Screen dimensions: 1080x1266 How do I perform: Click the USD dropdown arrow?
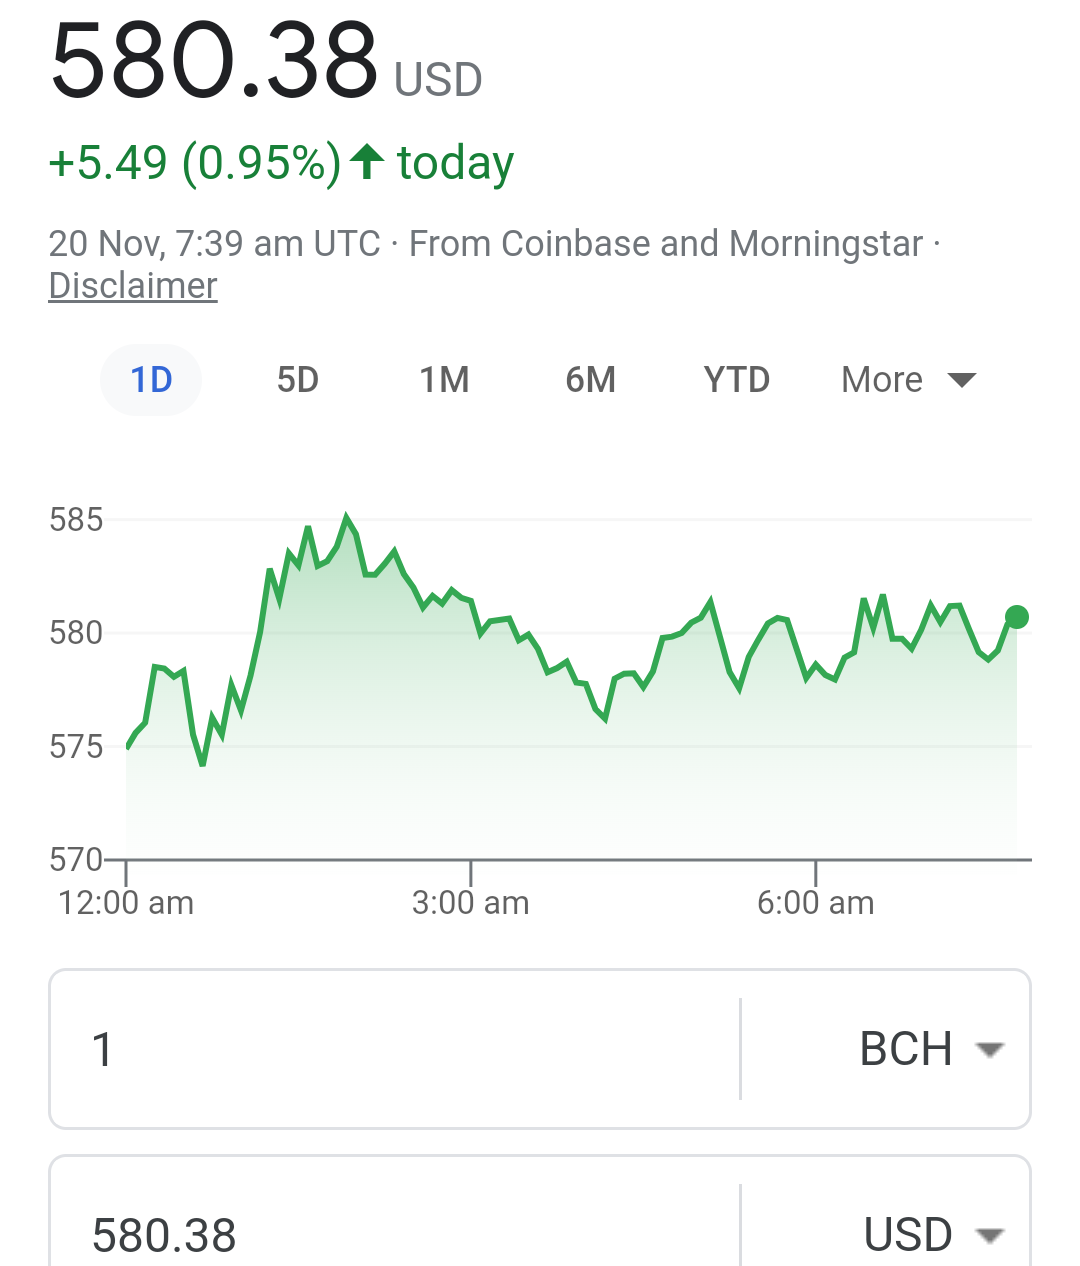tap(989, 1236)
